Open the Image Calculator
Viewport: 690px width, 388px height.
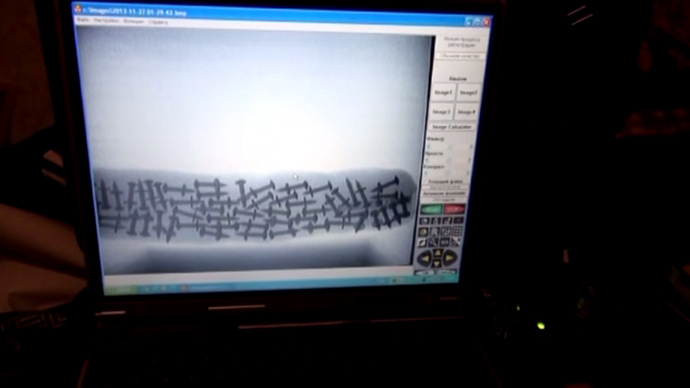[x=451, y=127]
